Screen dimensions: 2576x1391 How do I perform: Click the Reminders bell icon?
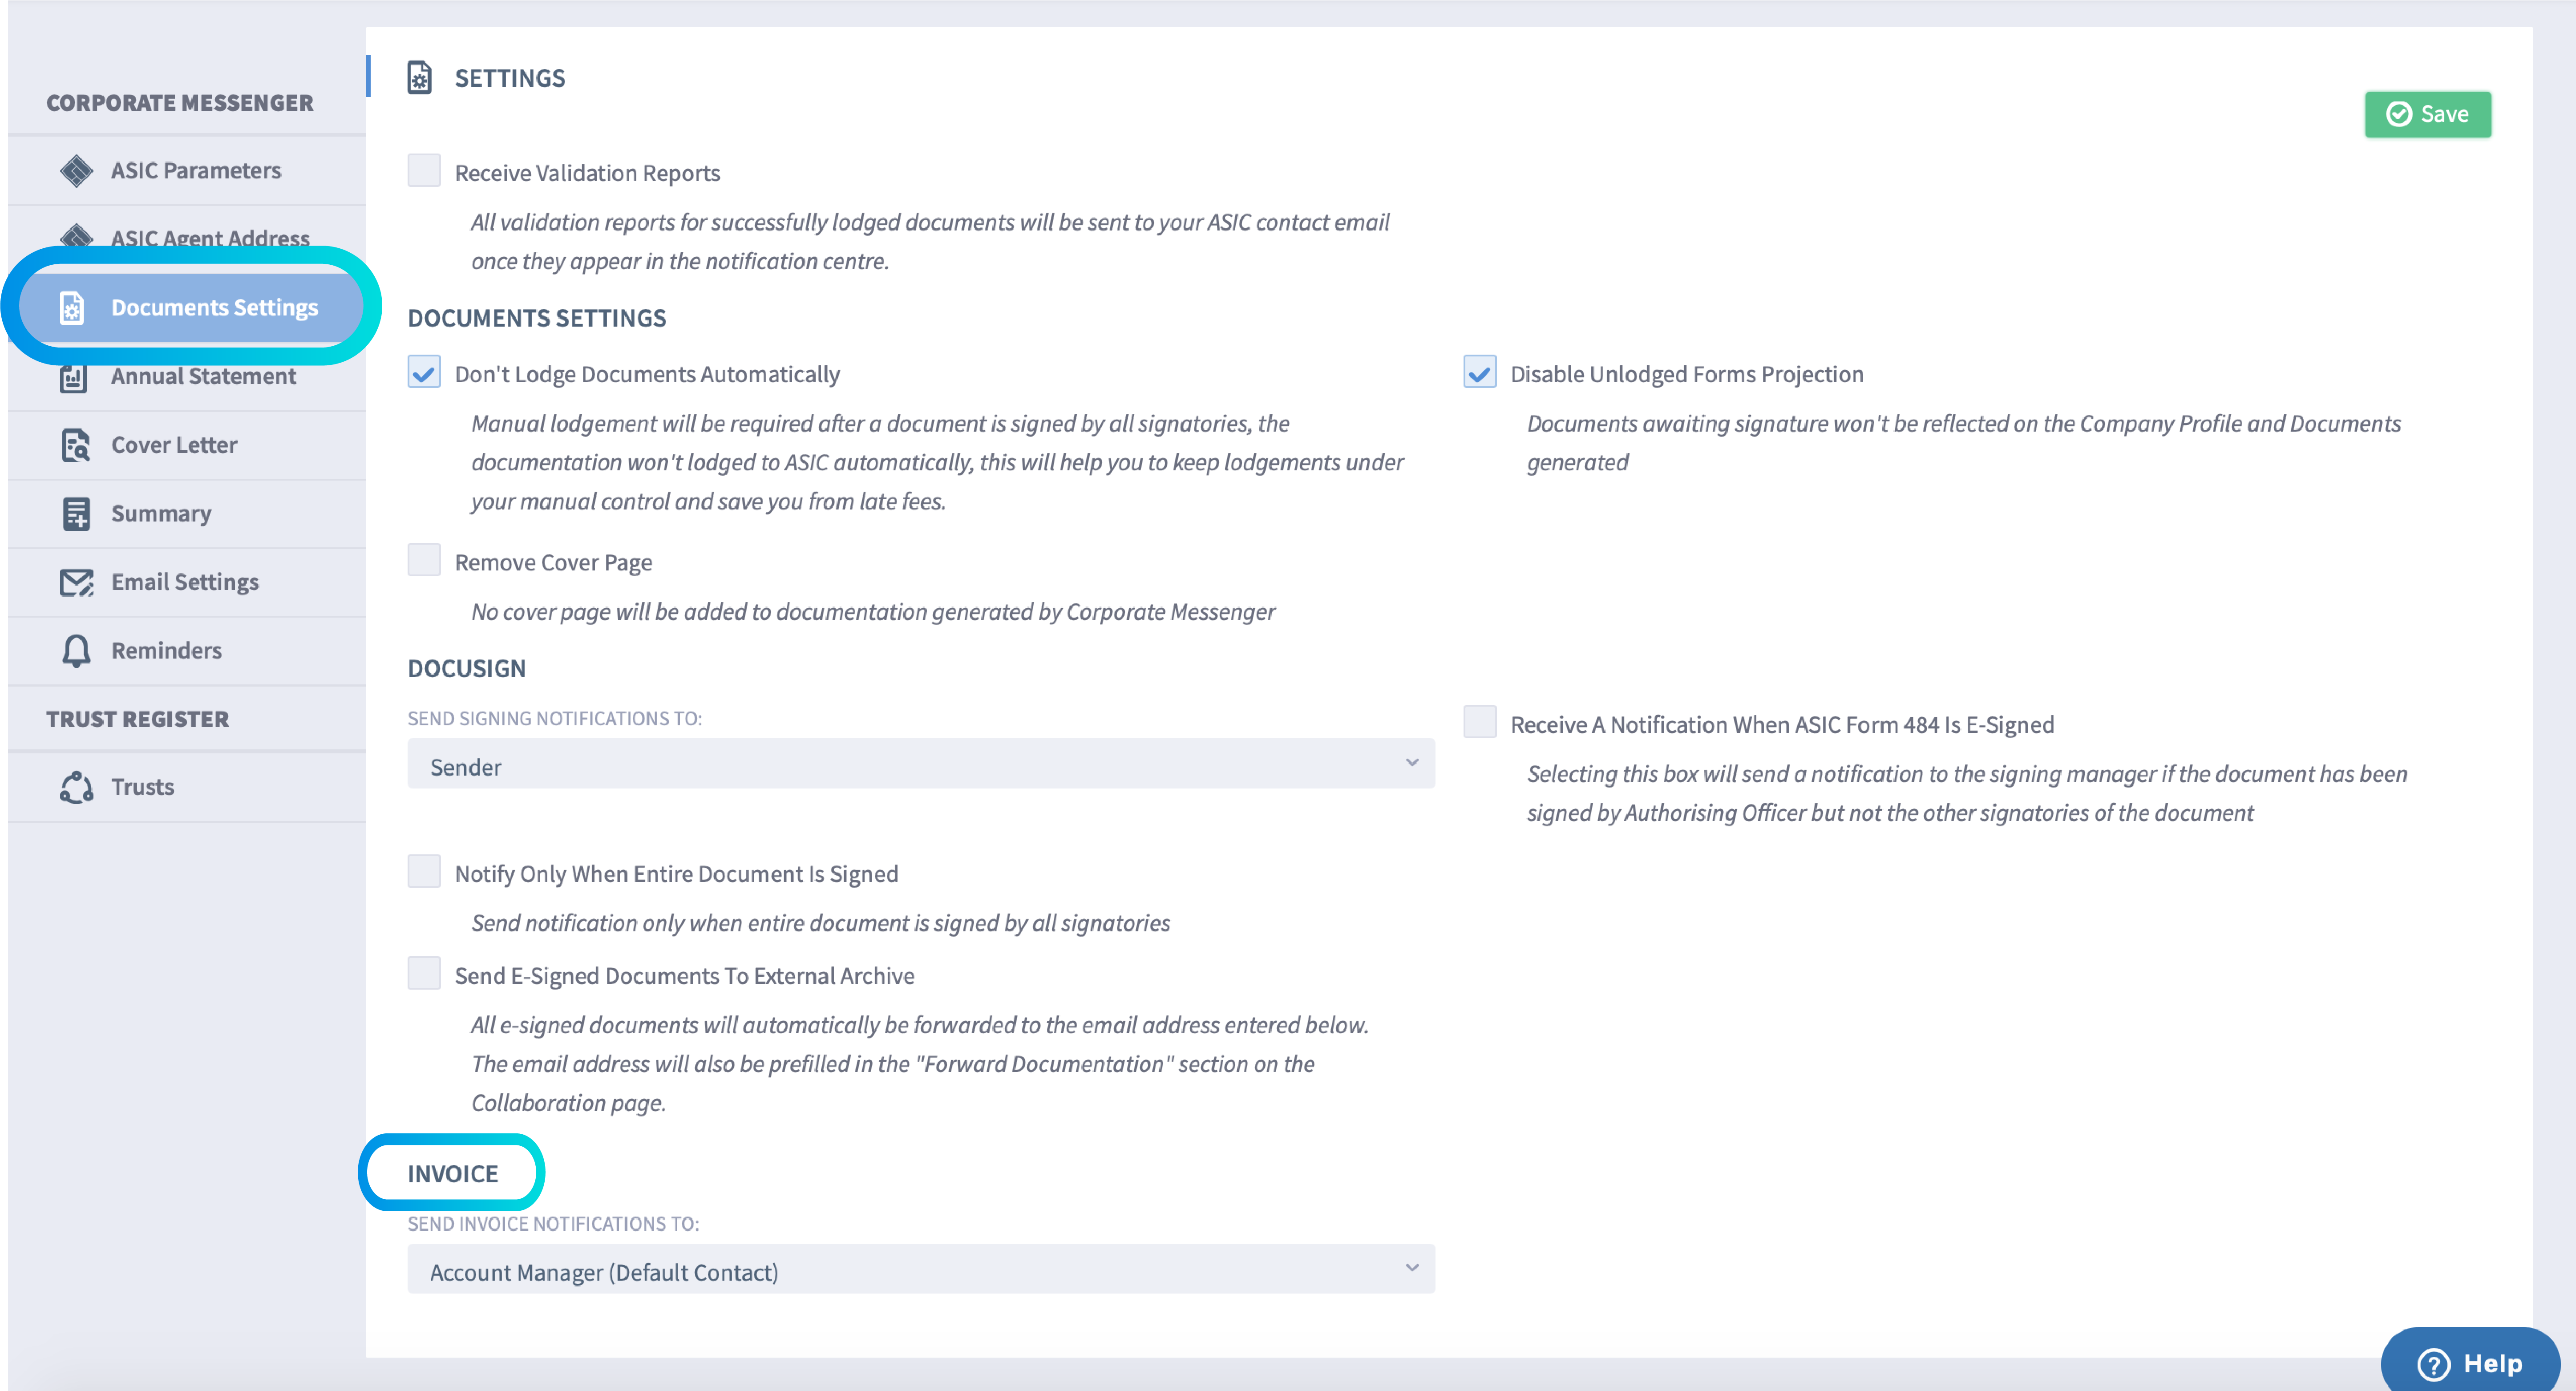(x=76, y=651)
